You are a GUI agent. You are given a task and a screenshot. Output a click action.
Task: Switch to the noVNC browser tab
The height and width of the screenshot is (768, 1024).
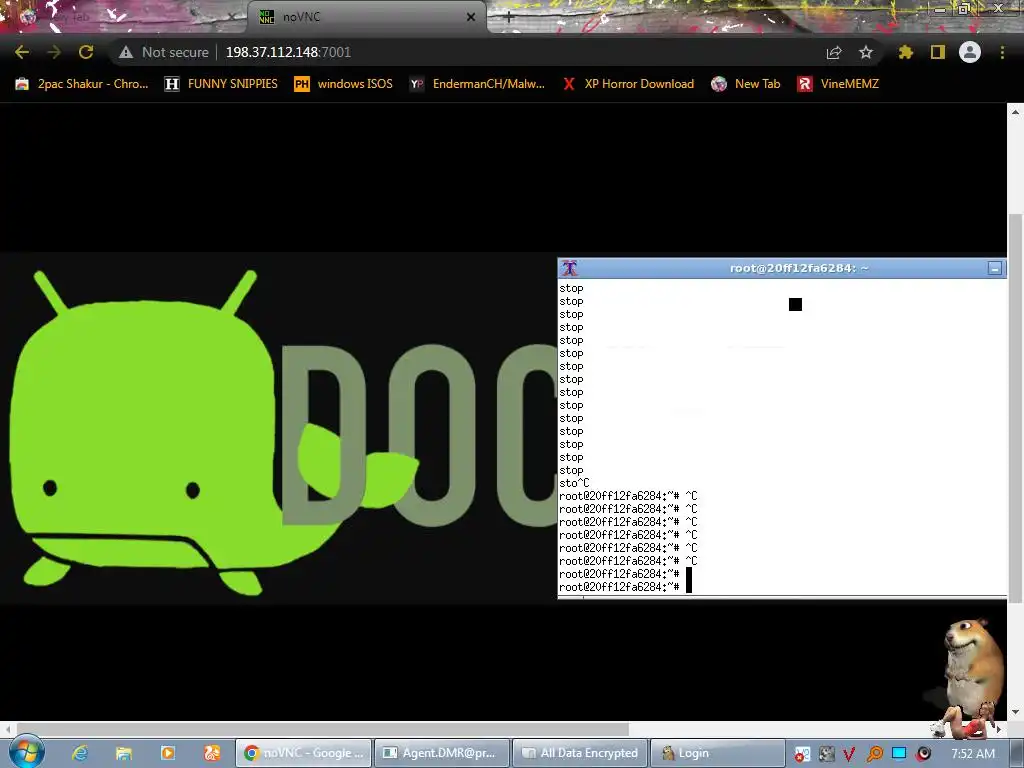366,17
